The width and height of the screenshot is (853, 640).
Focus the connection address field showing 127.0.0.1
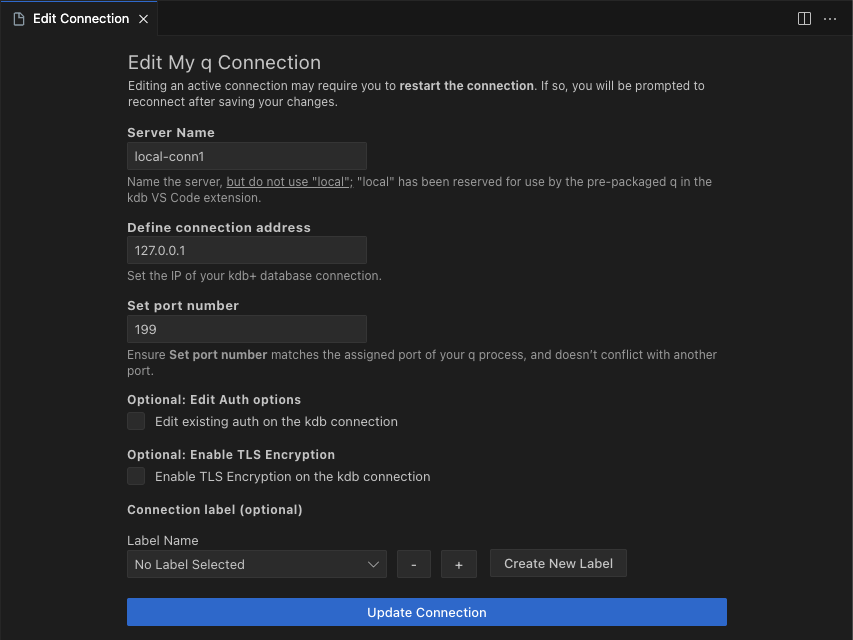point(246,250)
